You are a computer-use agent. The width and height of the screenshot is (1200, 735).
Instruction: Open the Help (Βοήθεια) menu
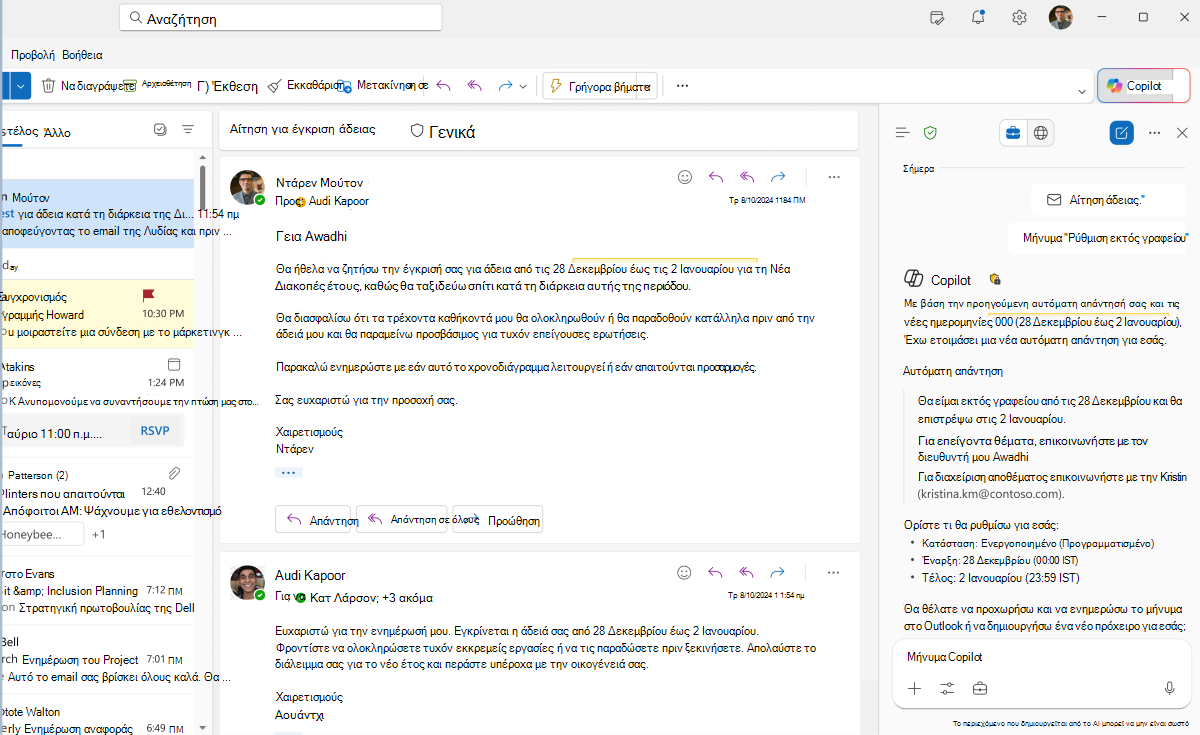(x=82, y=55)
